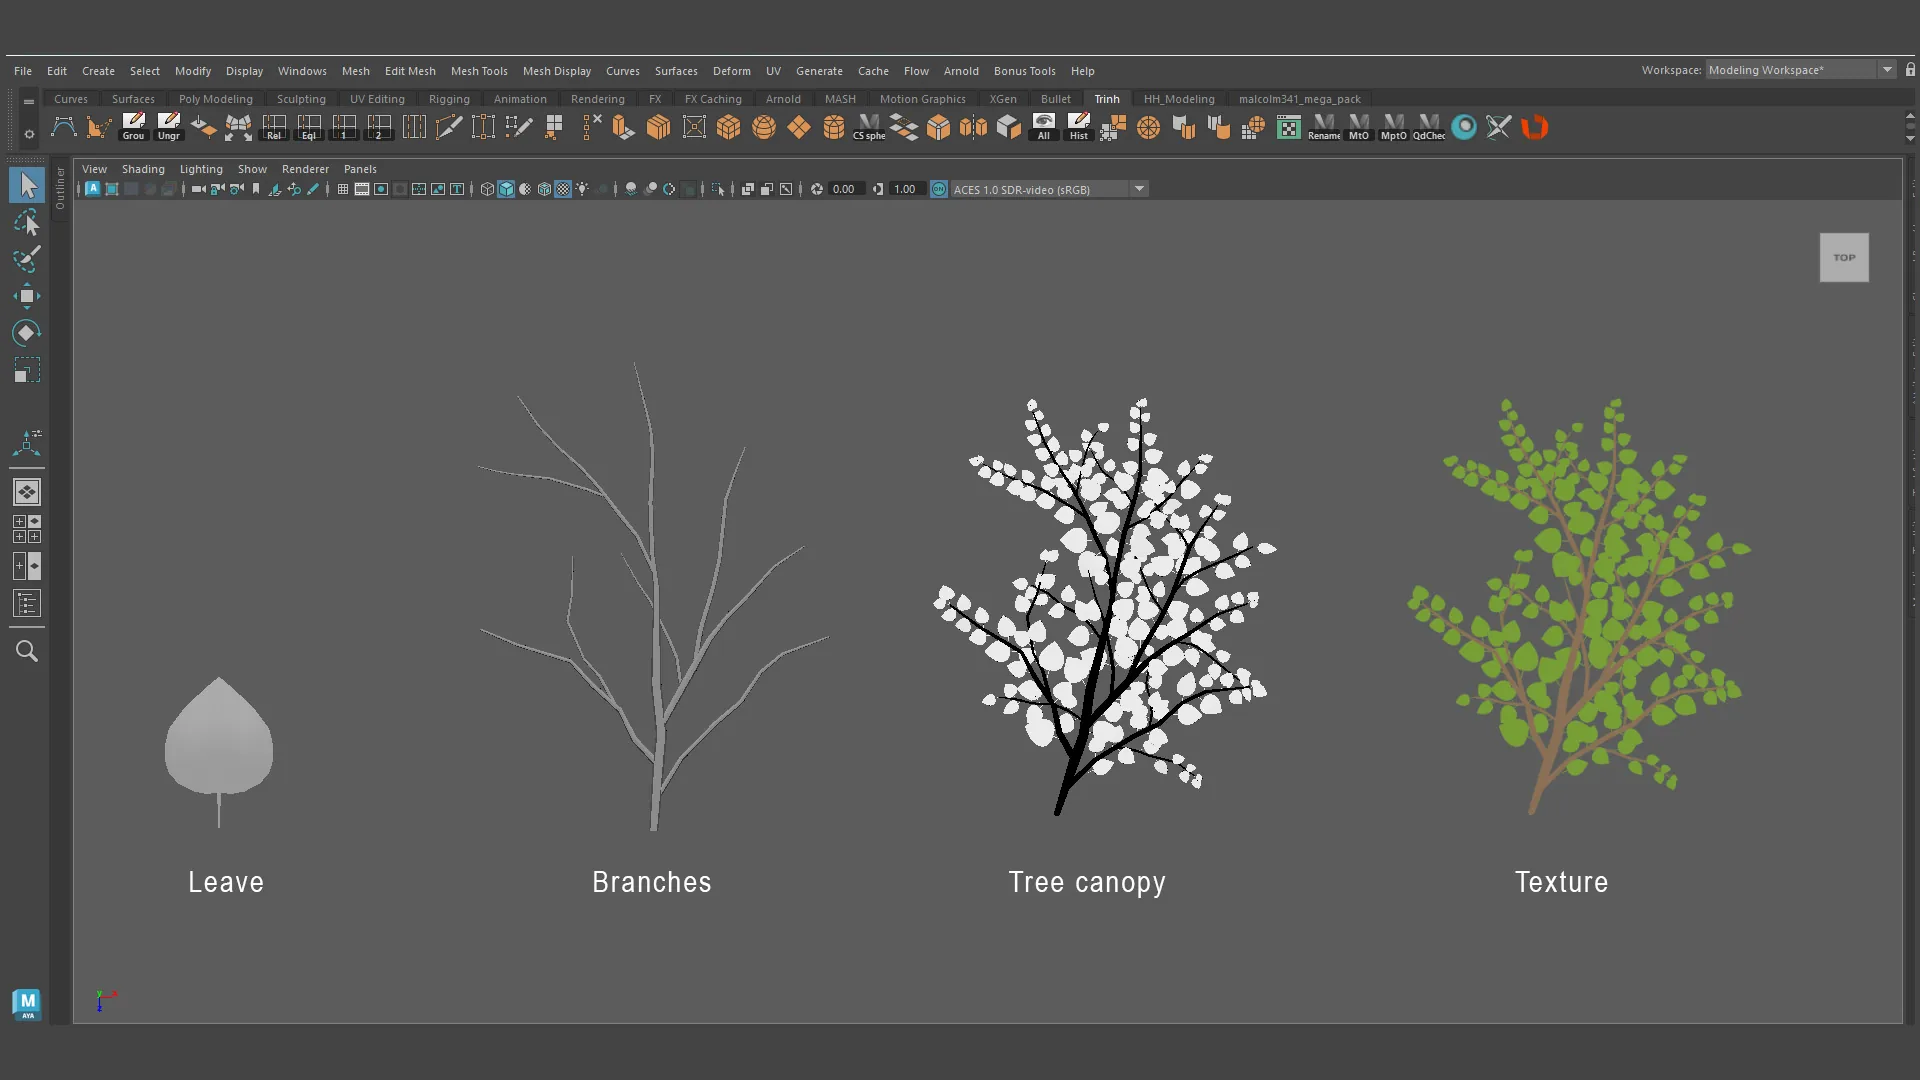Select the arrow Select tool
The image size is (1920, 1080).
point(27,185)
